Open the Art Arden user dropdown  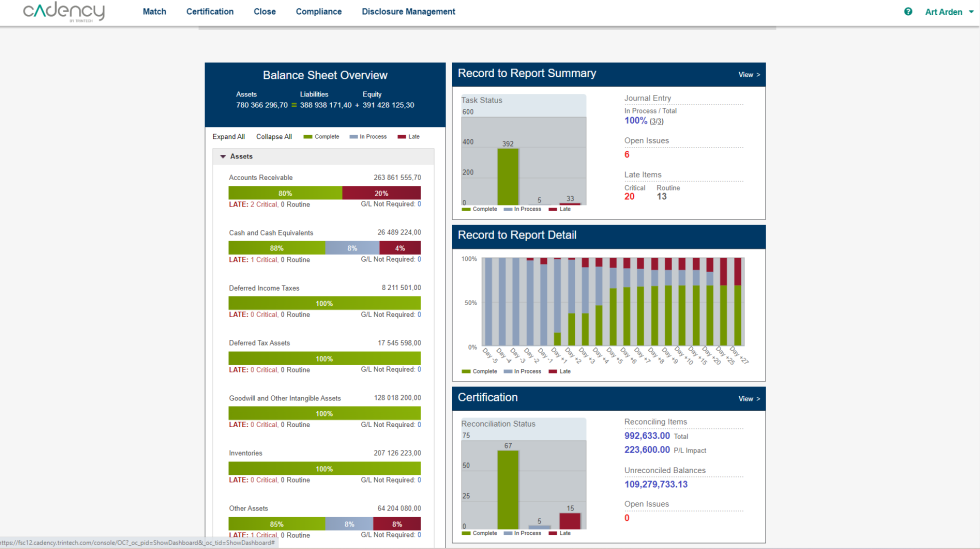tap(946, 12)
